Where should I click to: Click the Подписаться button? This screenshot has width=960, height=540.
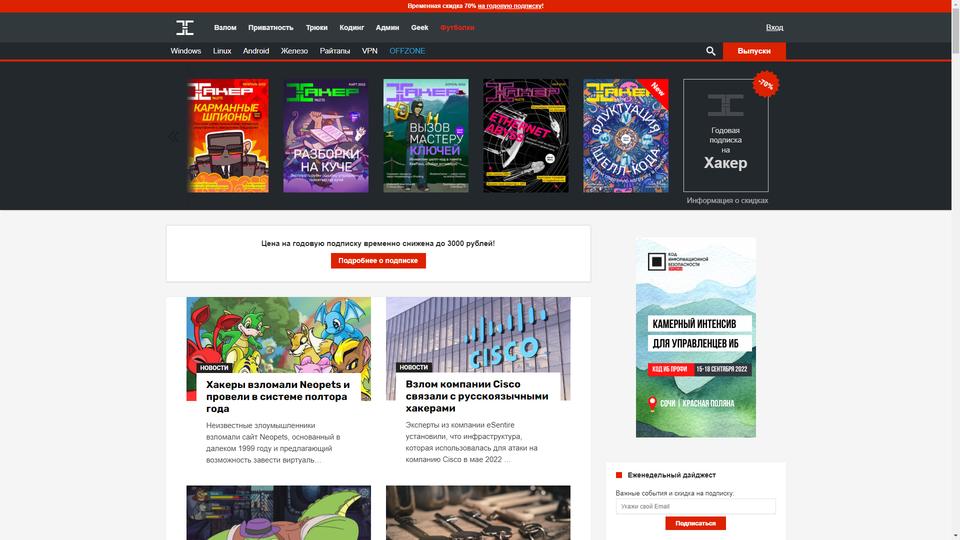coord(696,523)
